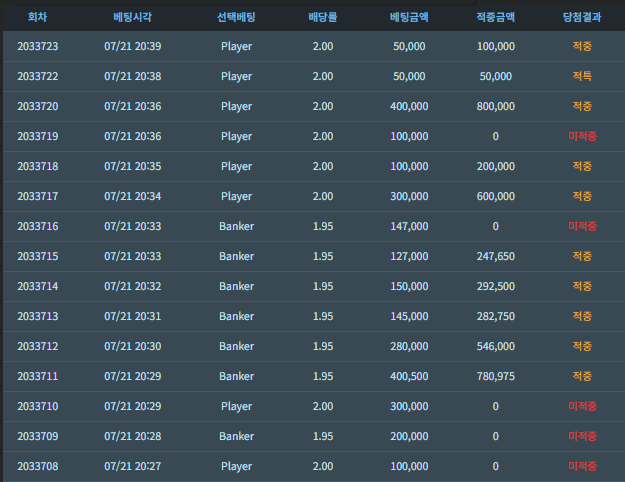Click the 247,650 winning amount

(x=495, y=256)
